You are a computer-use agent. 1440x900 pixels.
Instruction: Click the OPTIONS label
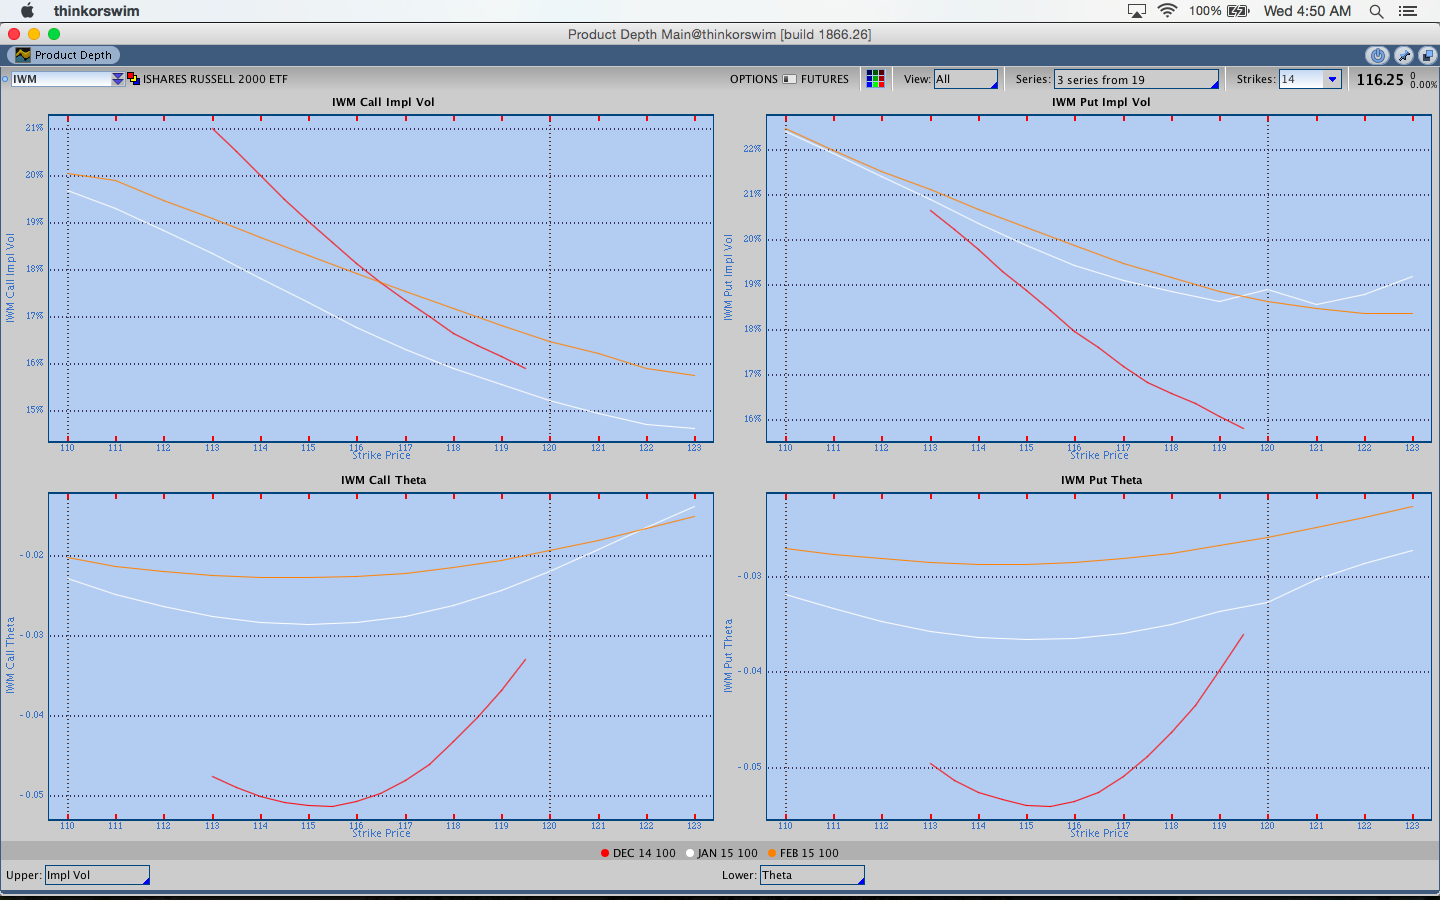pos(754,79)
